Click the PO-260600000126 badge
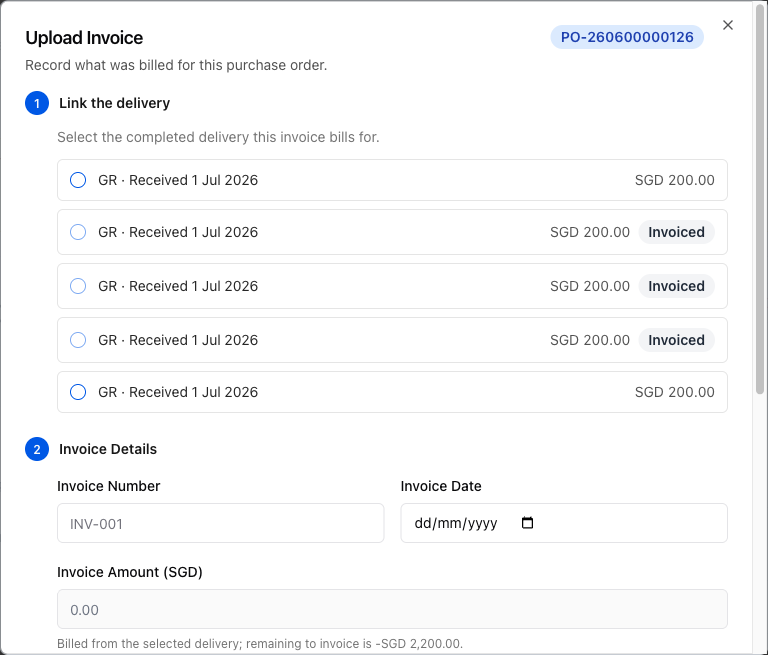This screenshot has width=768, height=655. click(627, 37)
